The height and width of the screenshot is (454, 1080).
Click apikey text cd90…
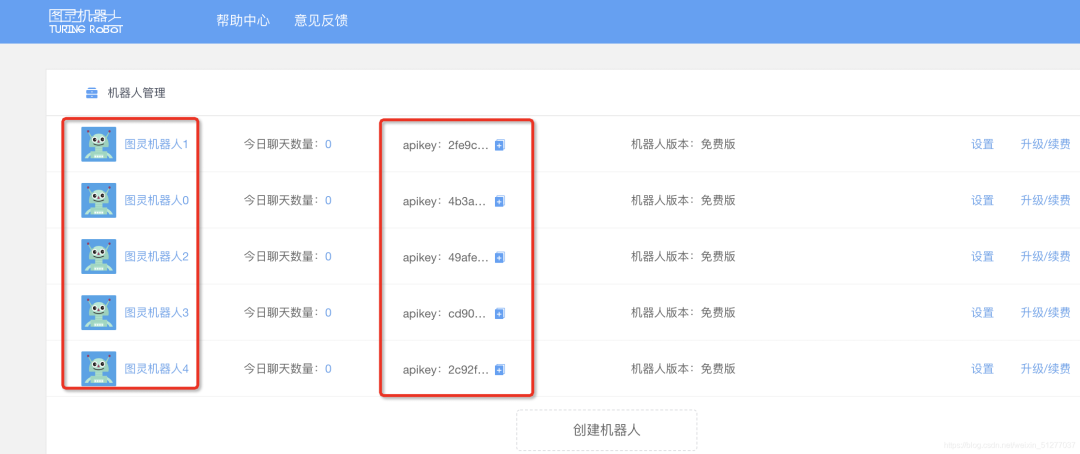pyautogui.click(x=467, y=313)
